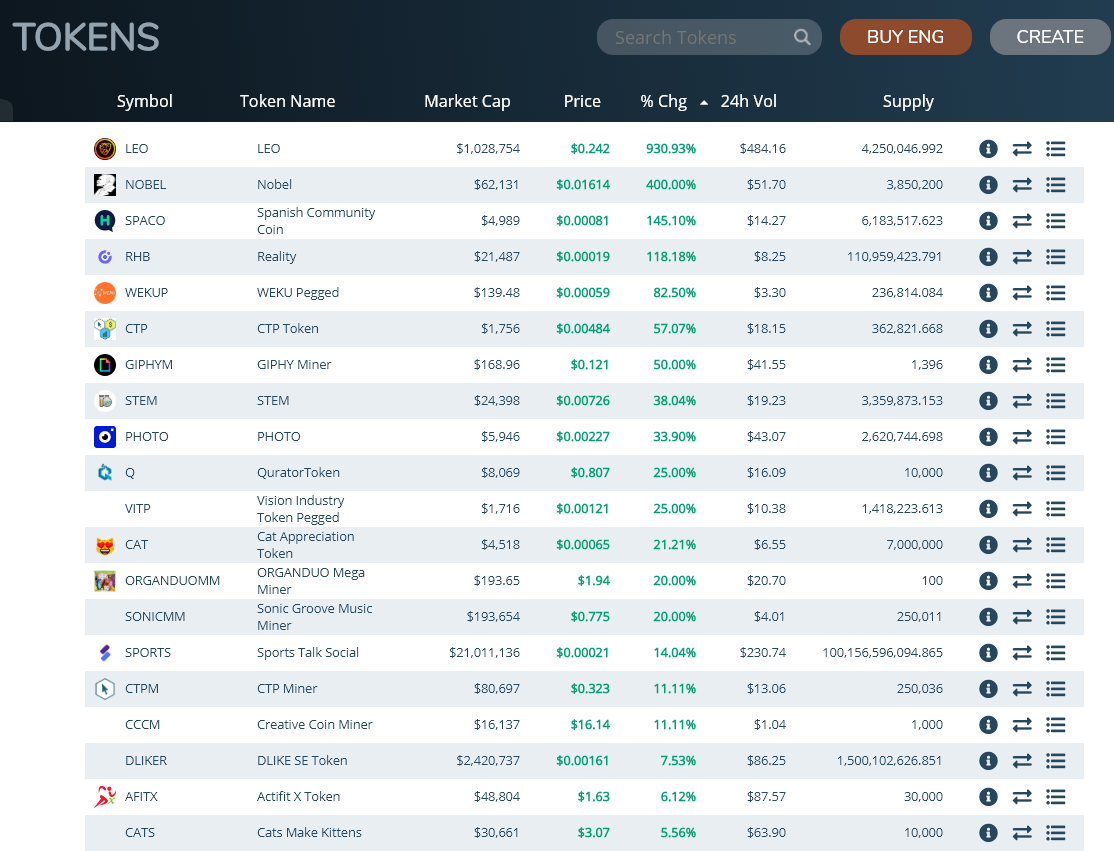Viewport: 1114px width, 851px height.
Task: Click the search magnifier icon
Action: [x=802, y=37]
